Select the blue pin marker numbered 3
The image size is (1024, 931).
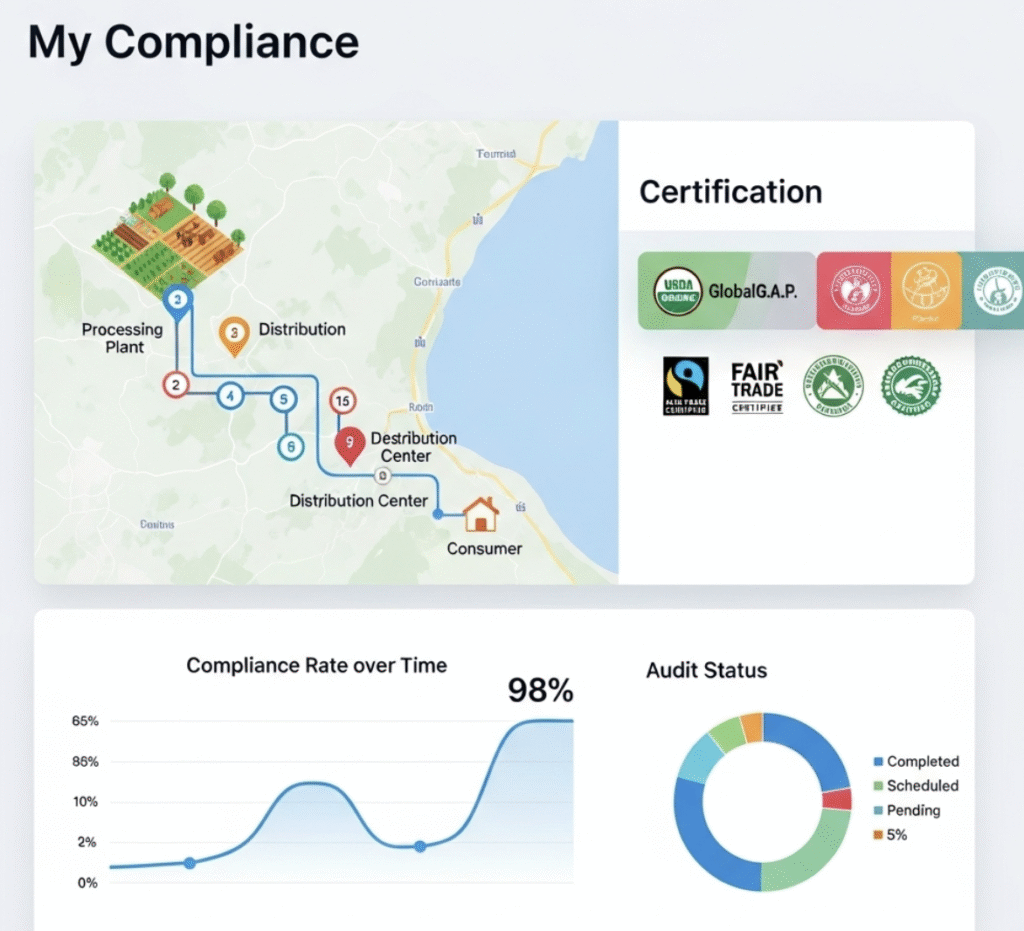178,300
